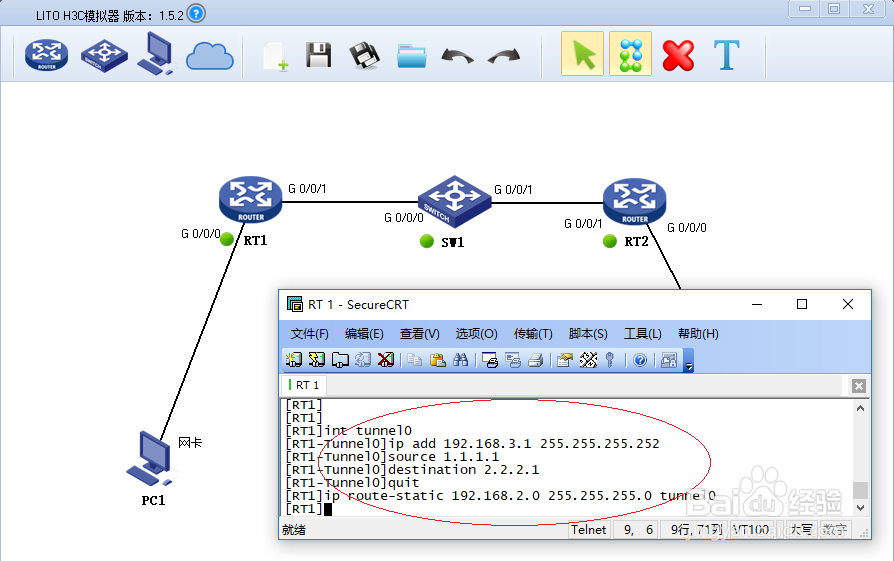
Task: Select the PC1 computer on the canvas
Action: click(151, 460)
